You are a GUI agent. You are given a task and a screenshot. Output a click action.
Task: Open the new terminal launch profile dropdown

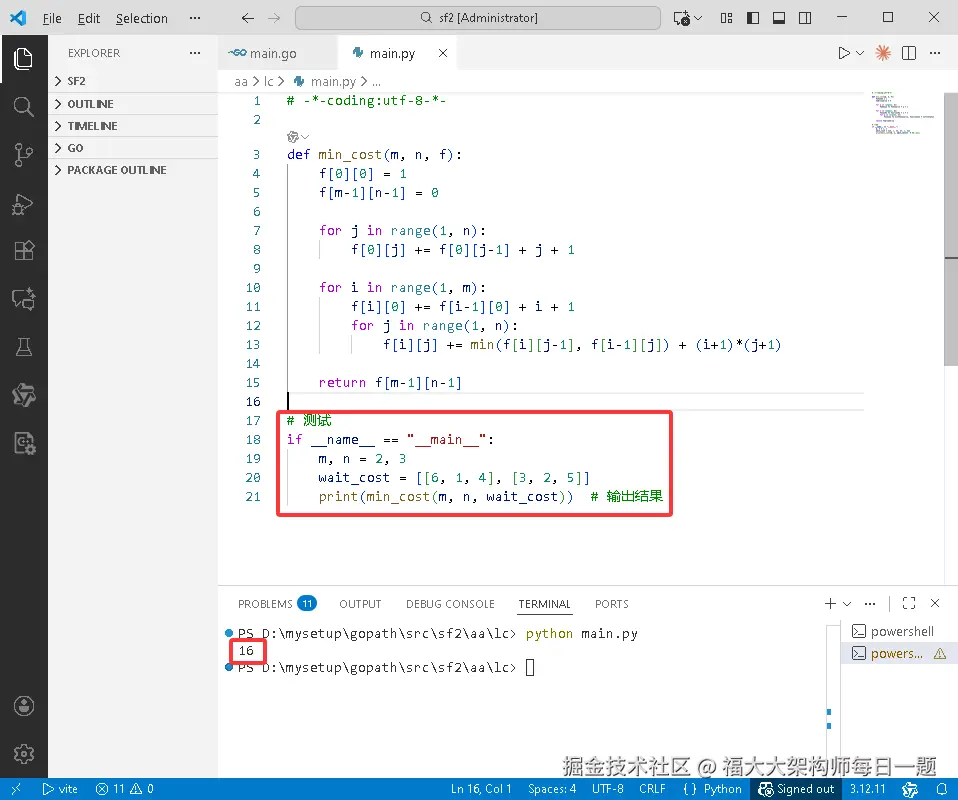tap(847, 603)
